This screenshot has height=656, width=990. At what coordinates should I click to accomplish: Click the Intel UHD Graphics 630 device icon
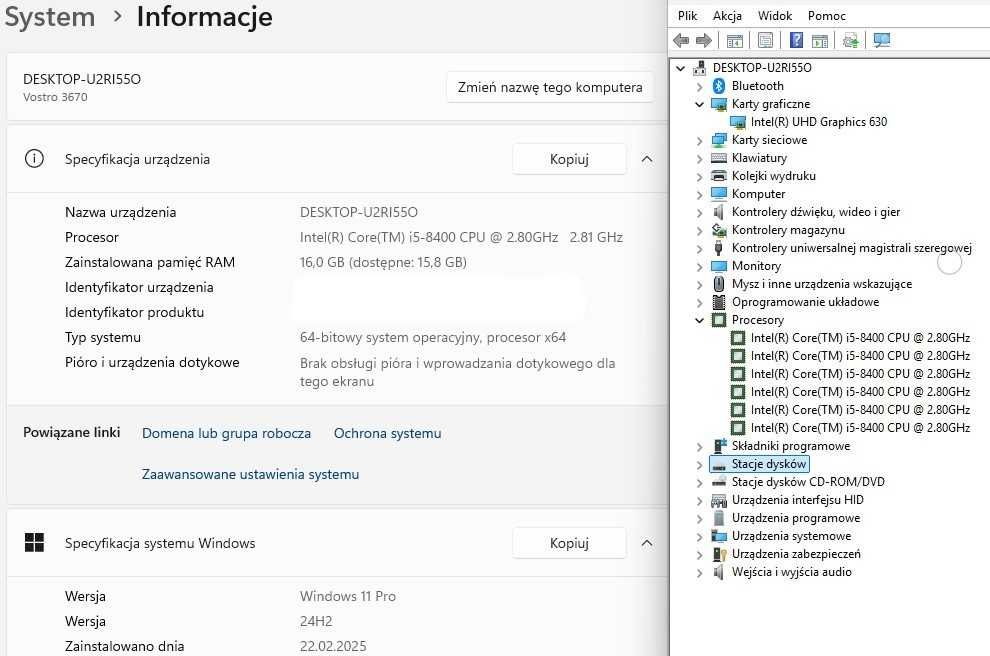(737, 122)
